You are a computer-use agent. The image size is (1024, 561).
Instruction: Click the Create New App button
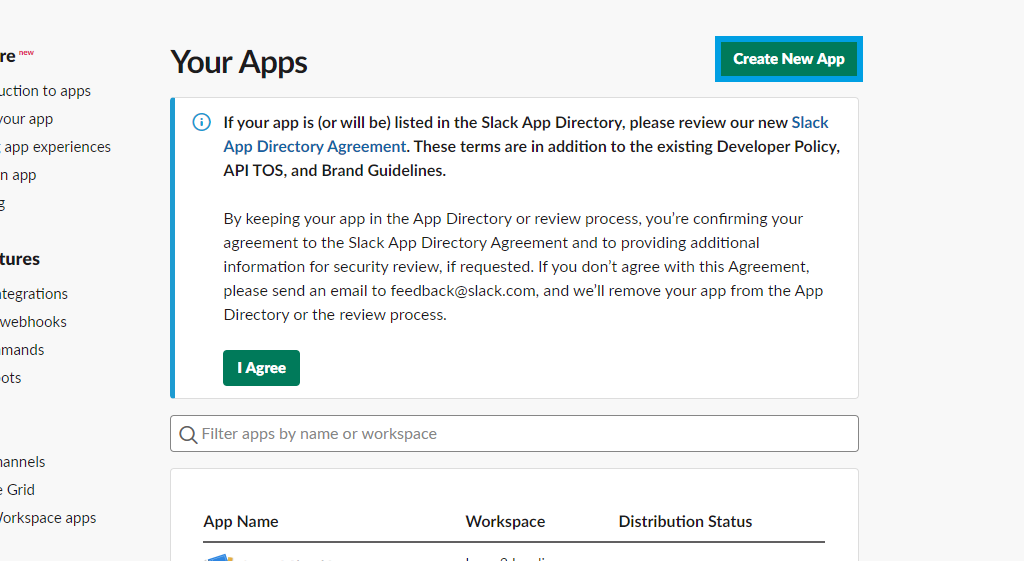coord(788,59)
